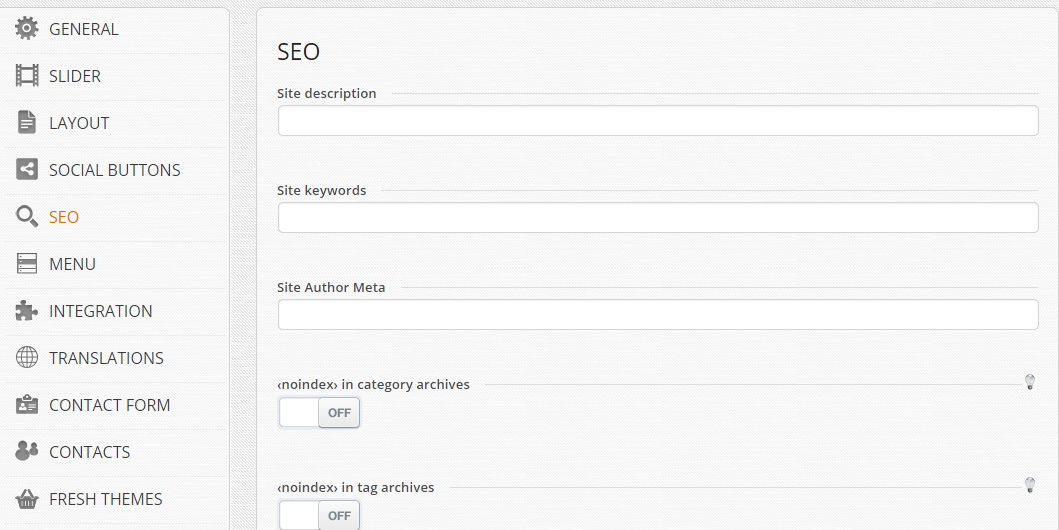Click hint bulb for tag archives noindex

coord(1030,485)
